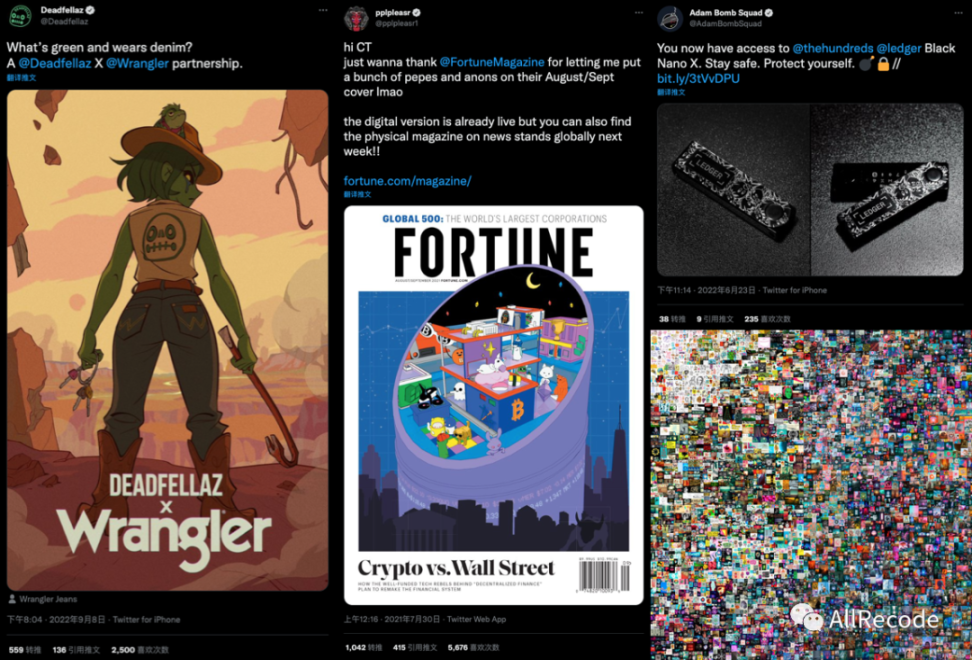Open the @FortuneMagazine mention link
Image resolution: width=972 pixels, height=660 pixels.
coord(492,62)
